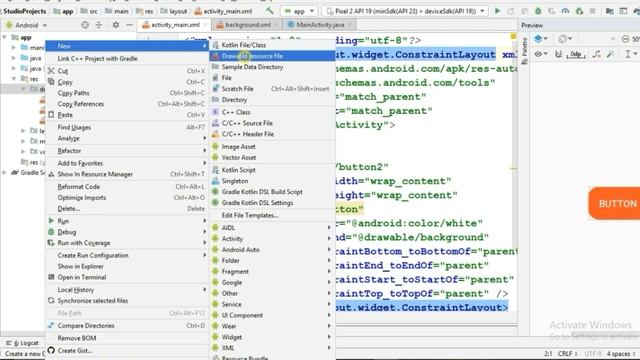Click the eye view options icon in Preview

click(540, 54)
